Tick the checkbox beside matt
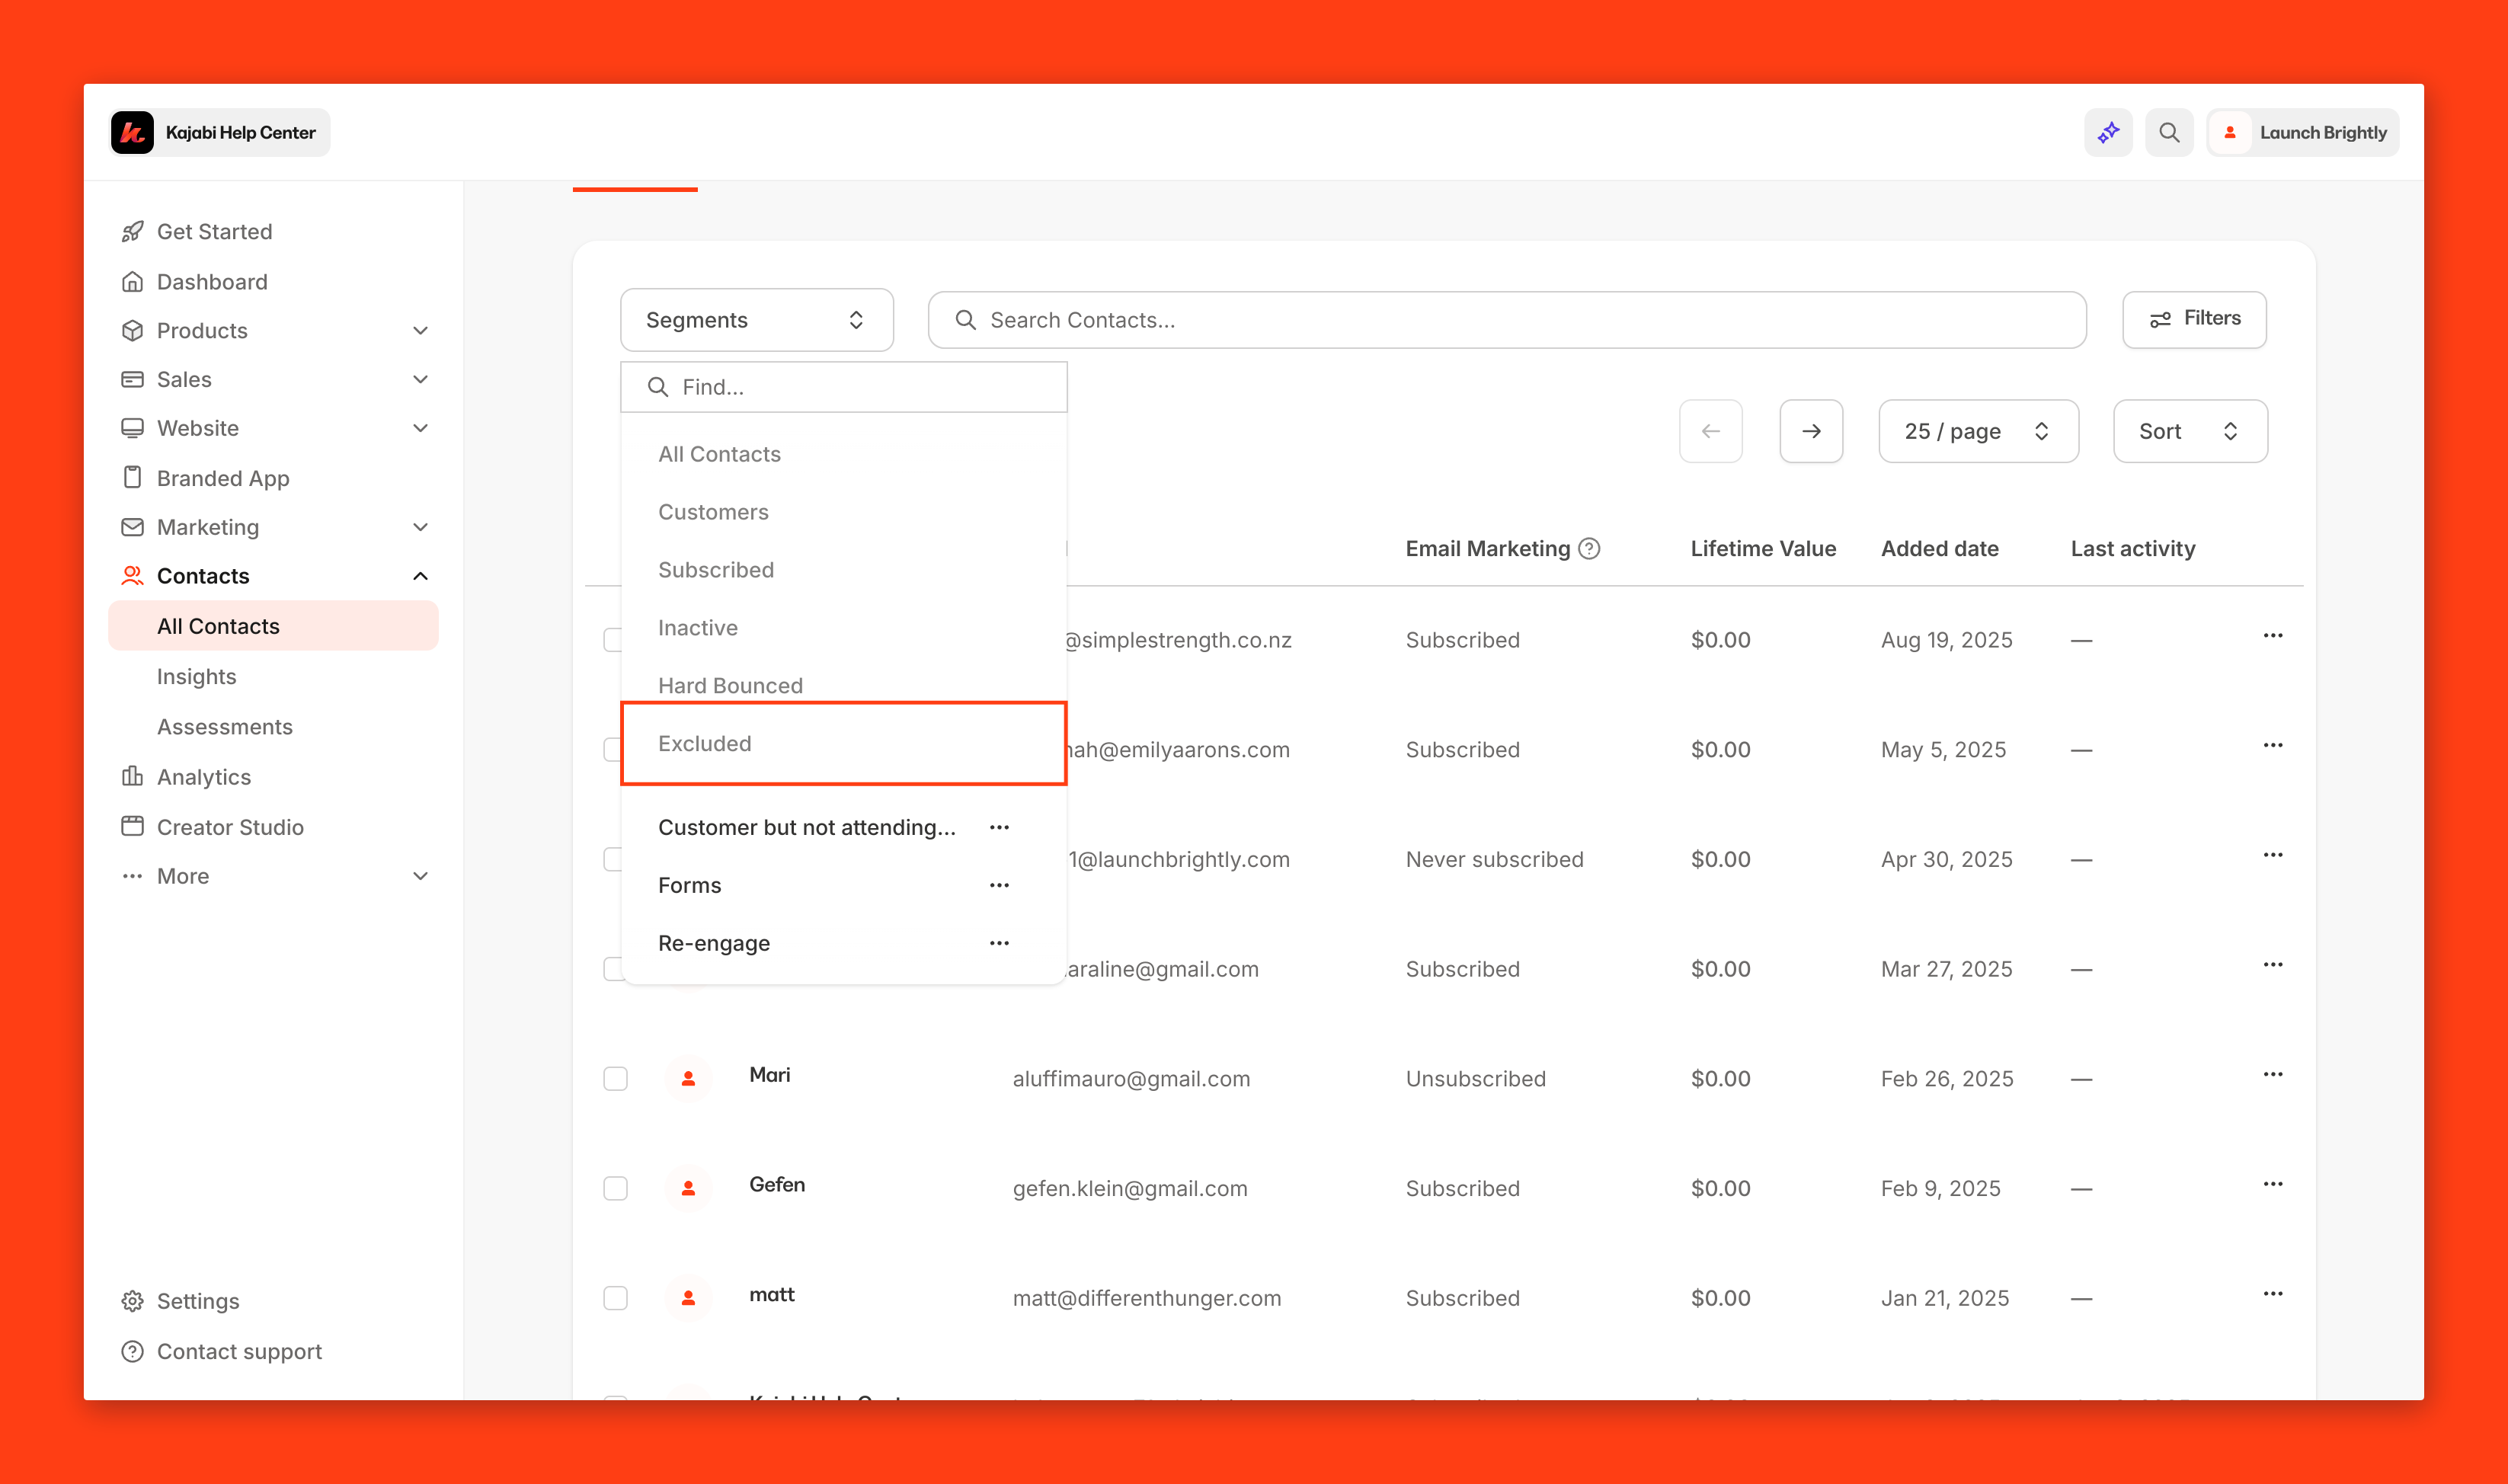Image resolution: width=2508 pixels, height=1484 pixels. pyautogui.click(x=615, y=1298)
